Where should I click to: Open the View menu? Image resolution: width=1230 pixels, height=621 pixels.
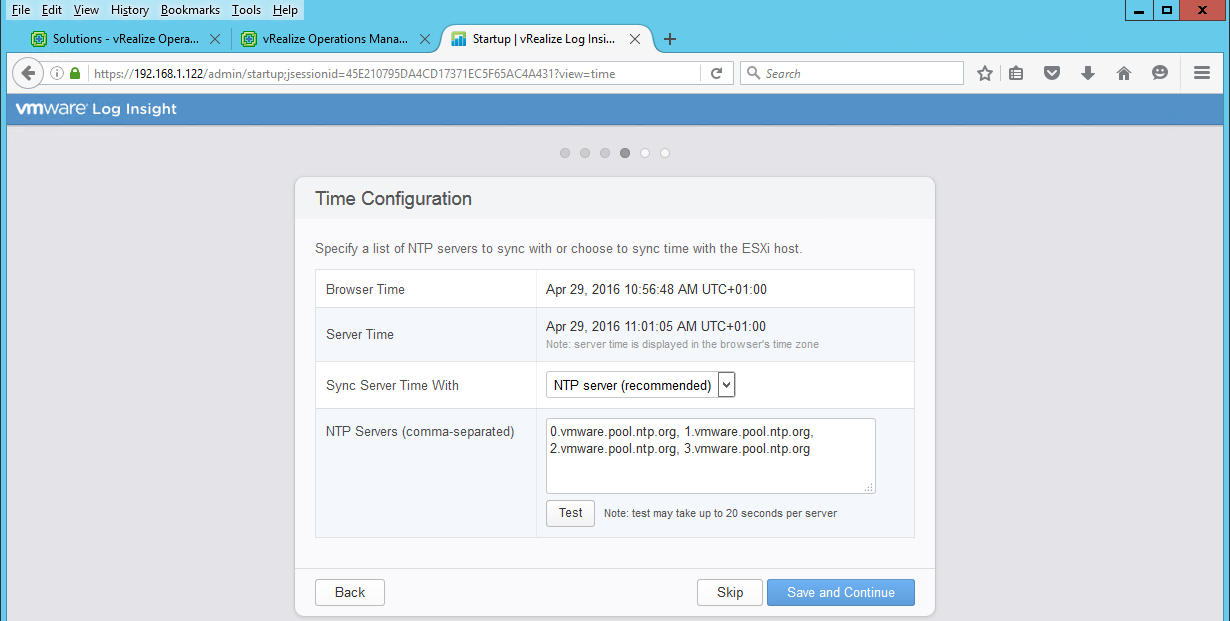tap(86, 10)
